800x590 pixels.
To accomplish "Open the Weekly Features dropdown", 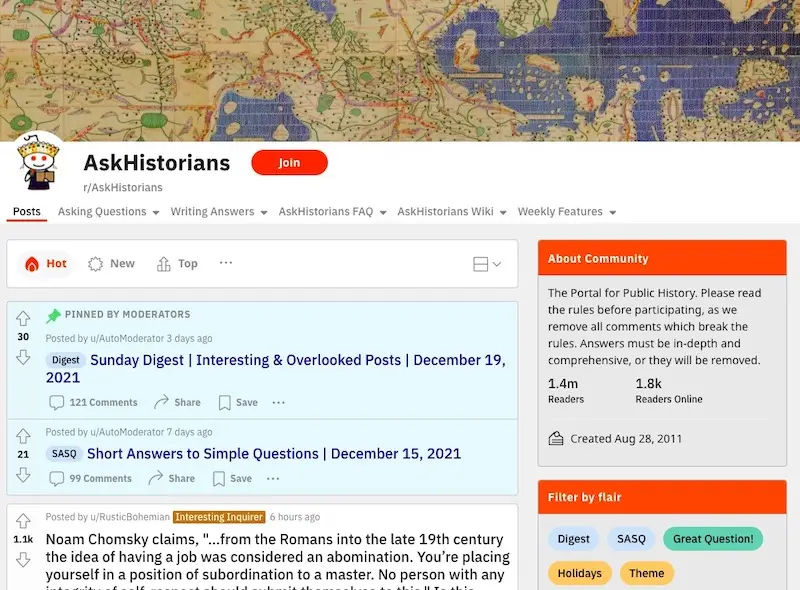I will point(567,211).
